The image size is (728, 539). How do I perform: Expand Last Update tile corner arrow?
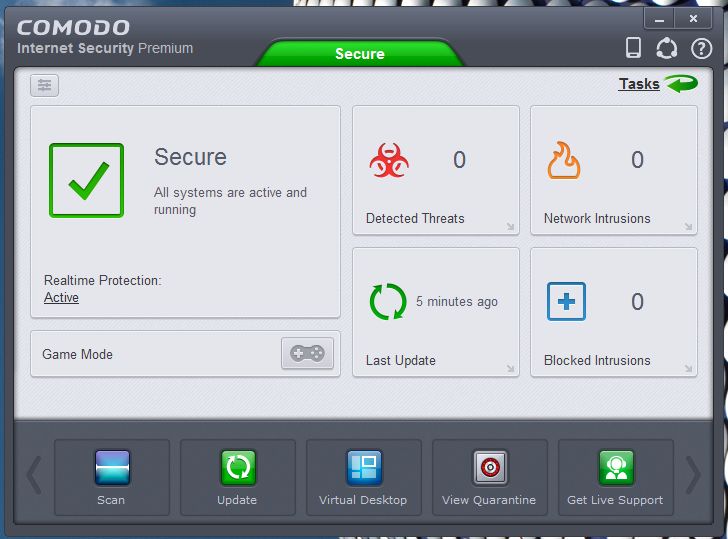tap(510, 369)
